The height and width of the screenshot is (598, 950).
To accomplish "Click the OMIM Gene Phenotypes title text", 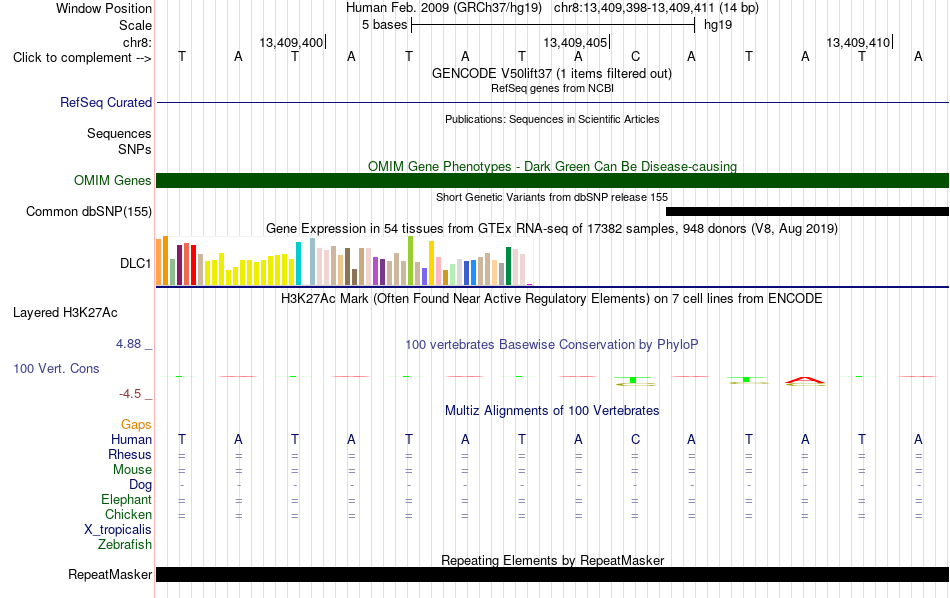I will click(552, 166).
